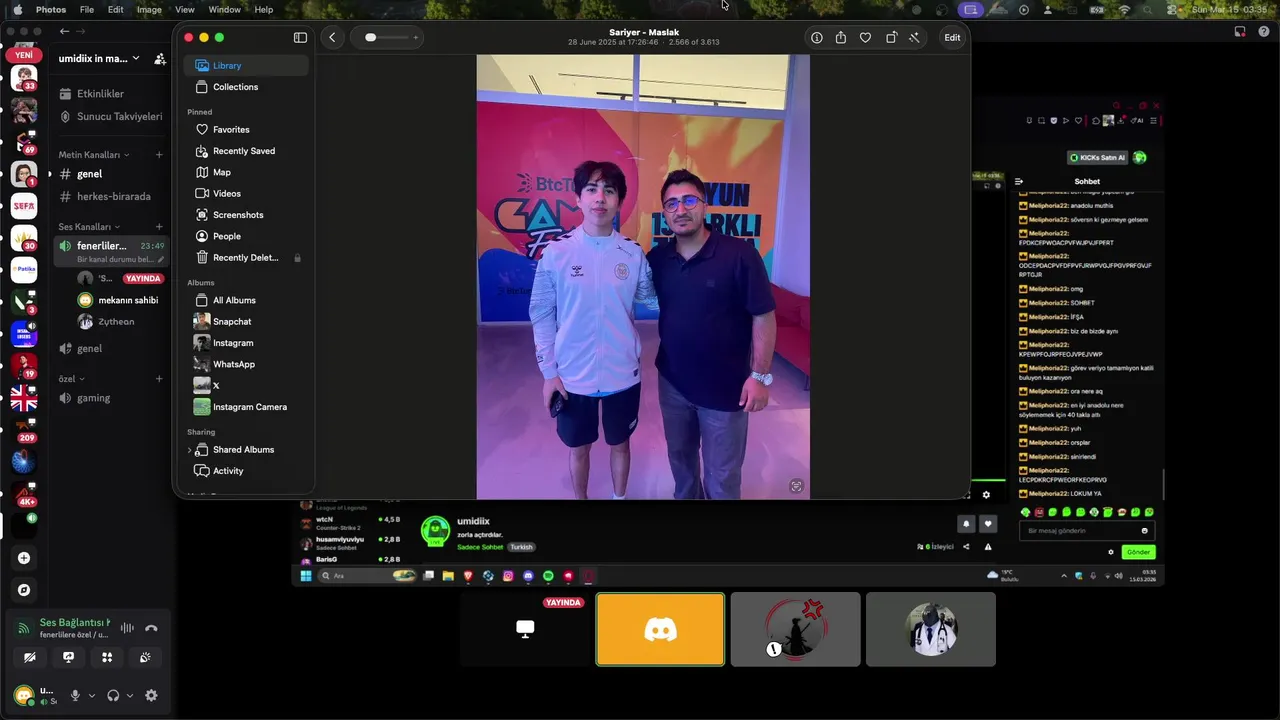Expand Shared Albums disclosure arrow
Viewport: 1280px width, 720px height.
pos(189,450)
